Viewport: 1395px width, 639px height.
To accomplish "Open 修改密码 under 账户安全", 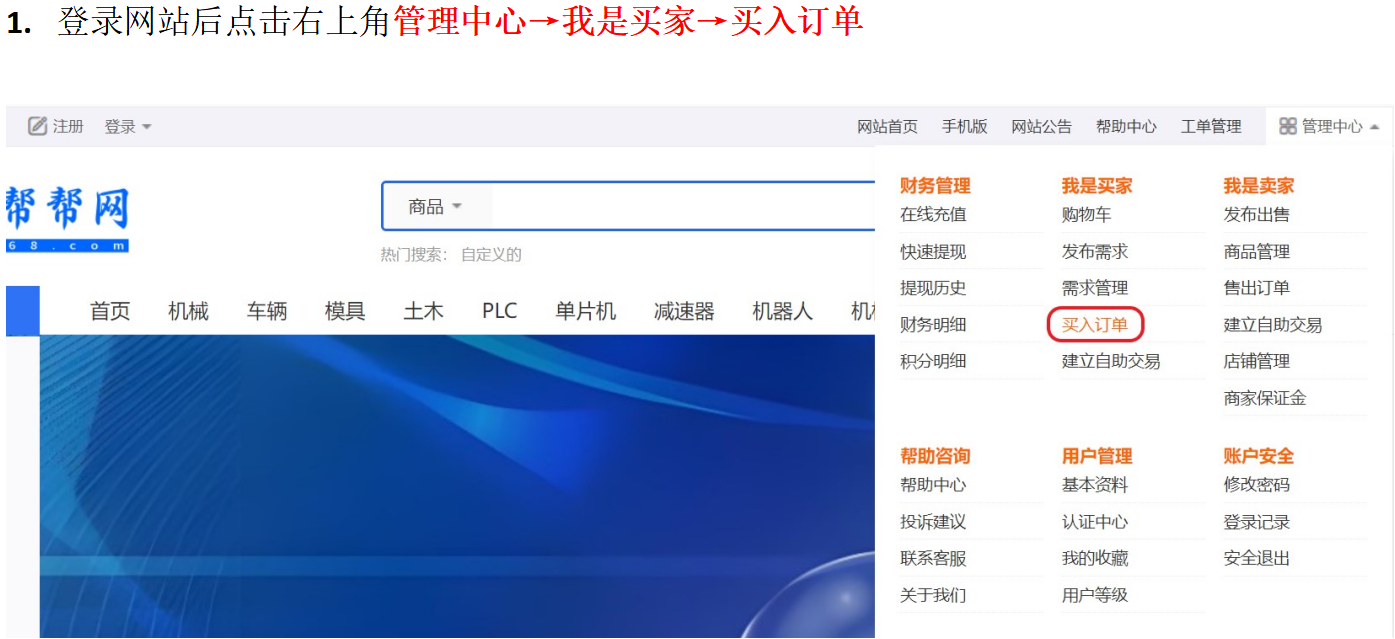I will pos(1256,484).
